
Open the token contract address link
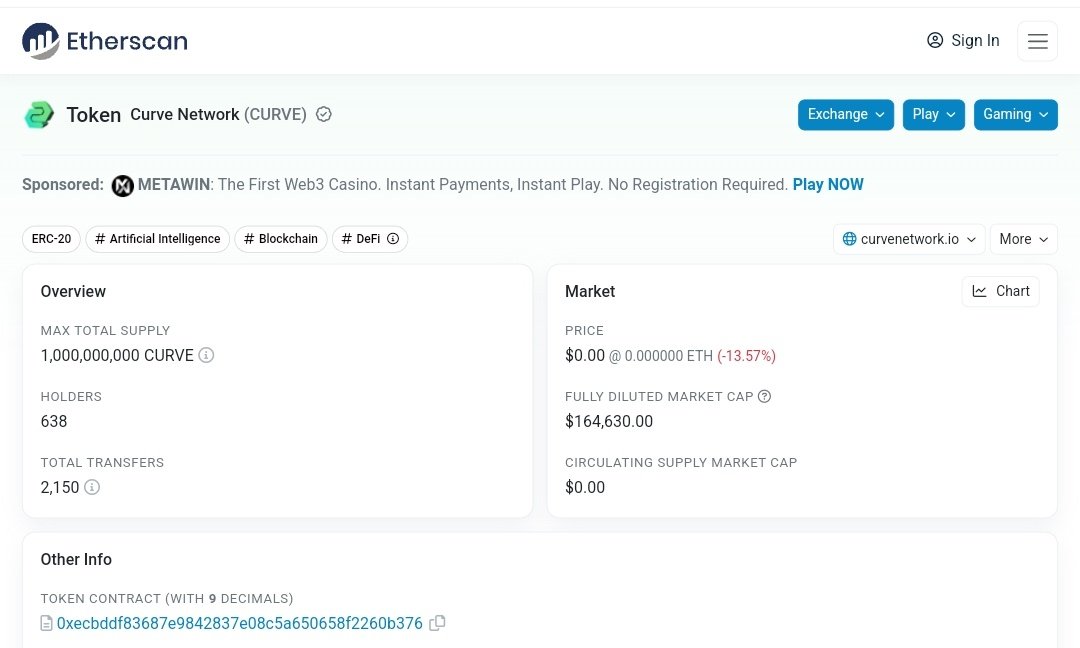tap(240, 624)
